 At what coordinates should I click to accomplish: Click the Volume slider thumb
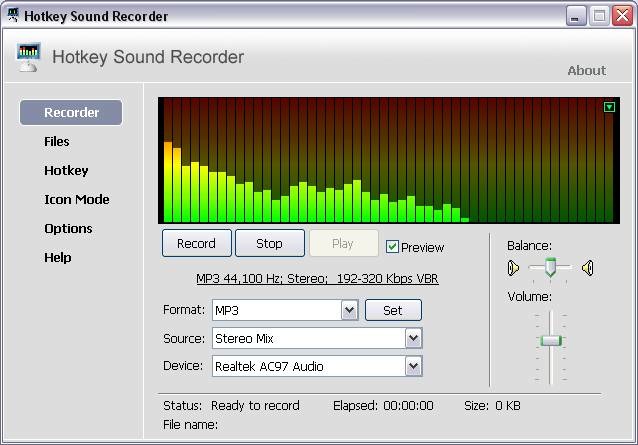point(551,340)
